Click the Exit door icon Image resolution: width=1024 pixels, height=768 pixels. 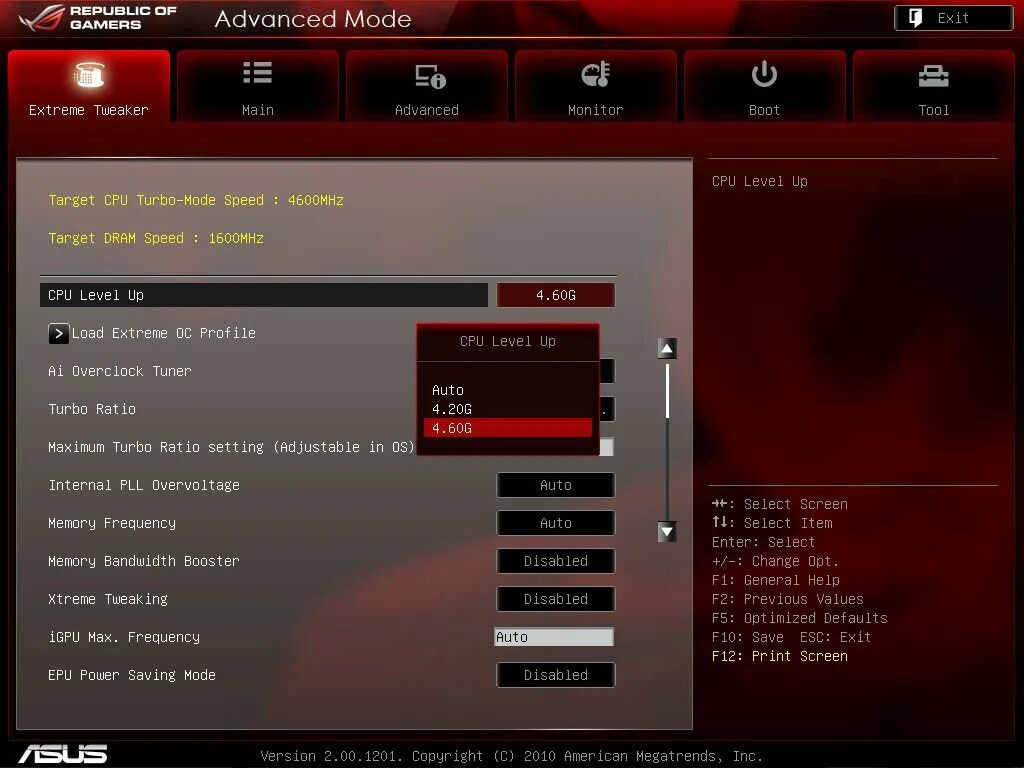click(x=916, y=18)
